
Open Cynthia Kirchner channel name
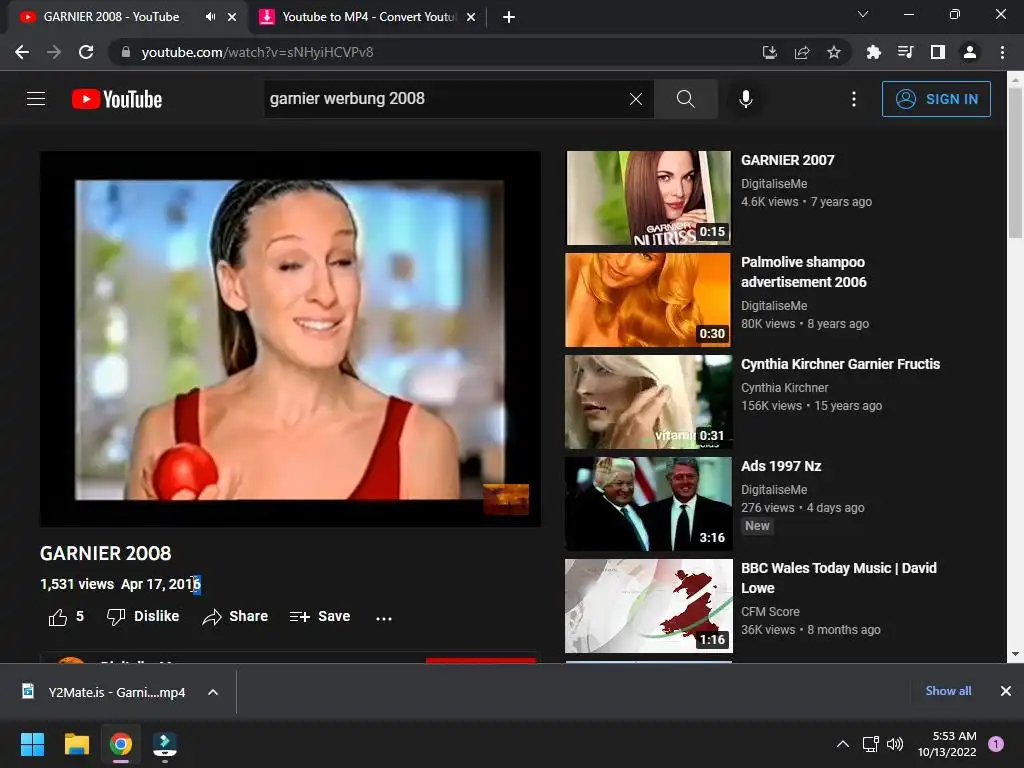click(784, 387)
